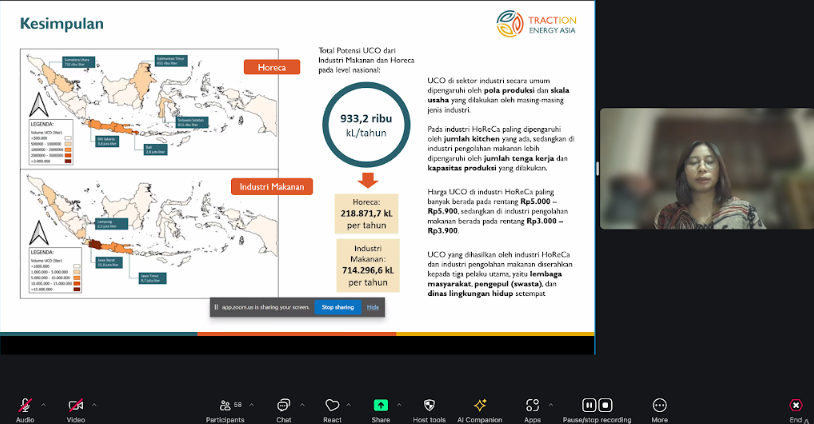Viewport: 814px width, 424px height.
Task: Click the Stop sharing button
Action: 337,307
